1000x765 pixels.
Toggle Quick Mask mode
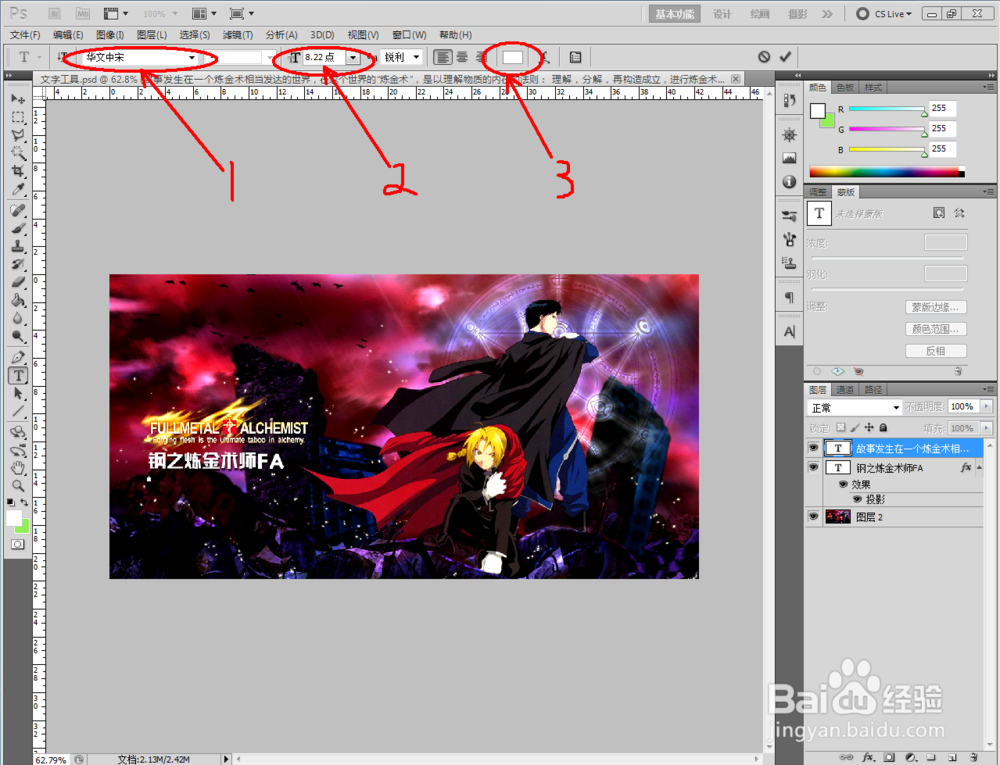17,544
